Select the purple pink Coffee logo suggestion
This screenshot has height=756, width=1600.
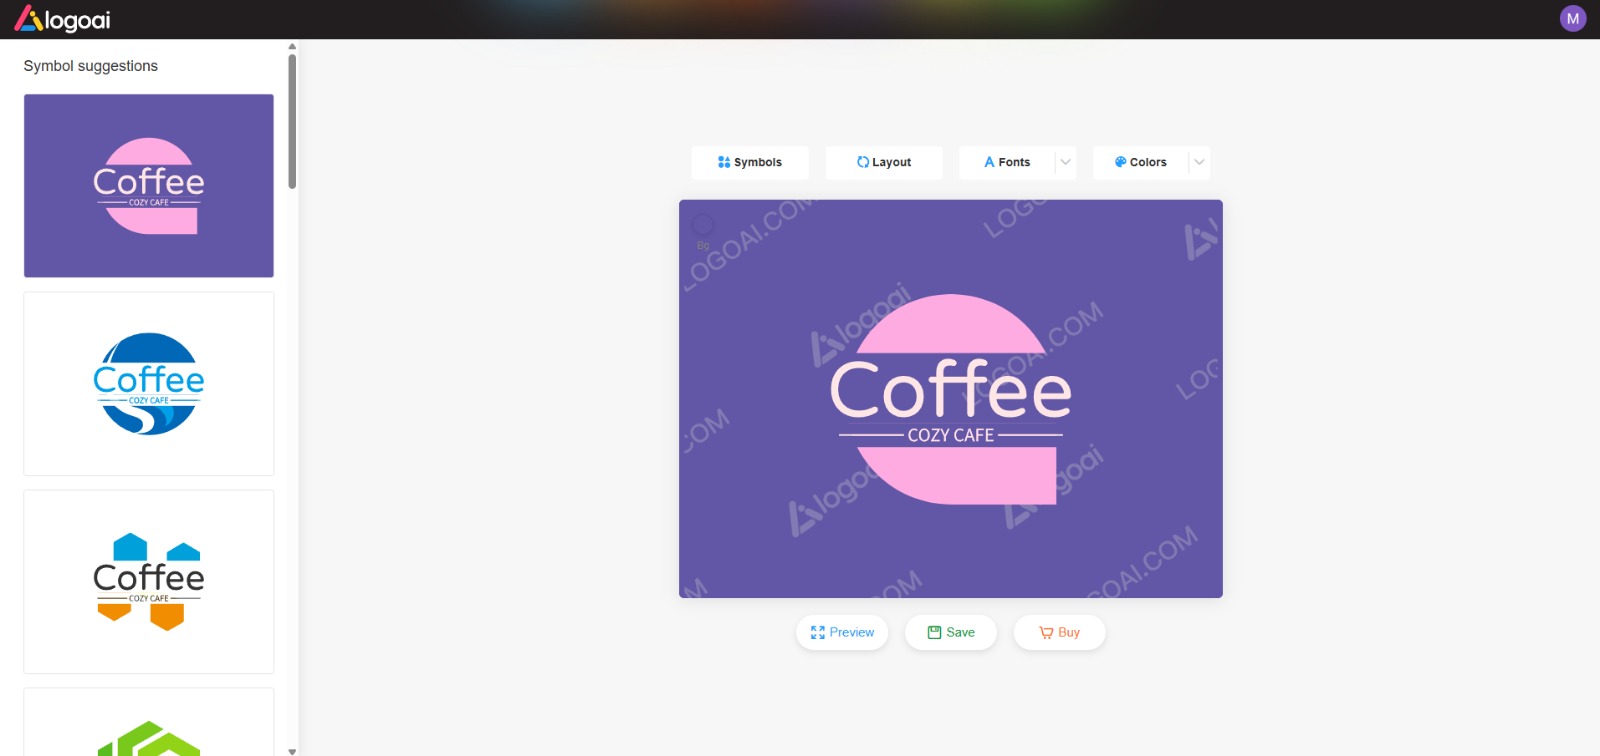[149, 186]
